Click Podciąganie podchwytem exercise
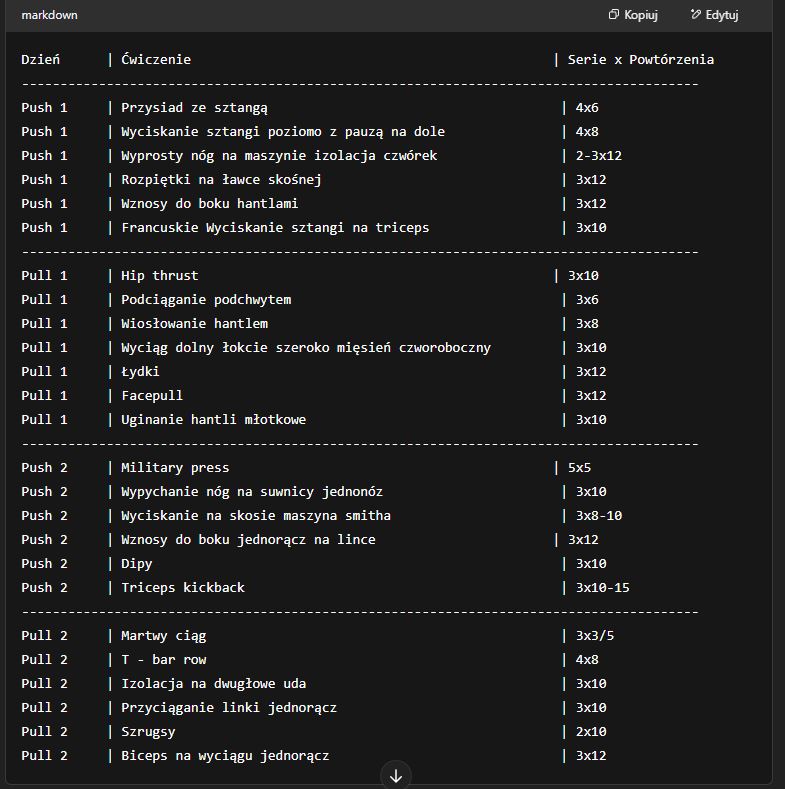 pos(206,300)
